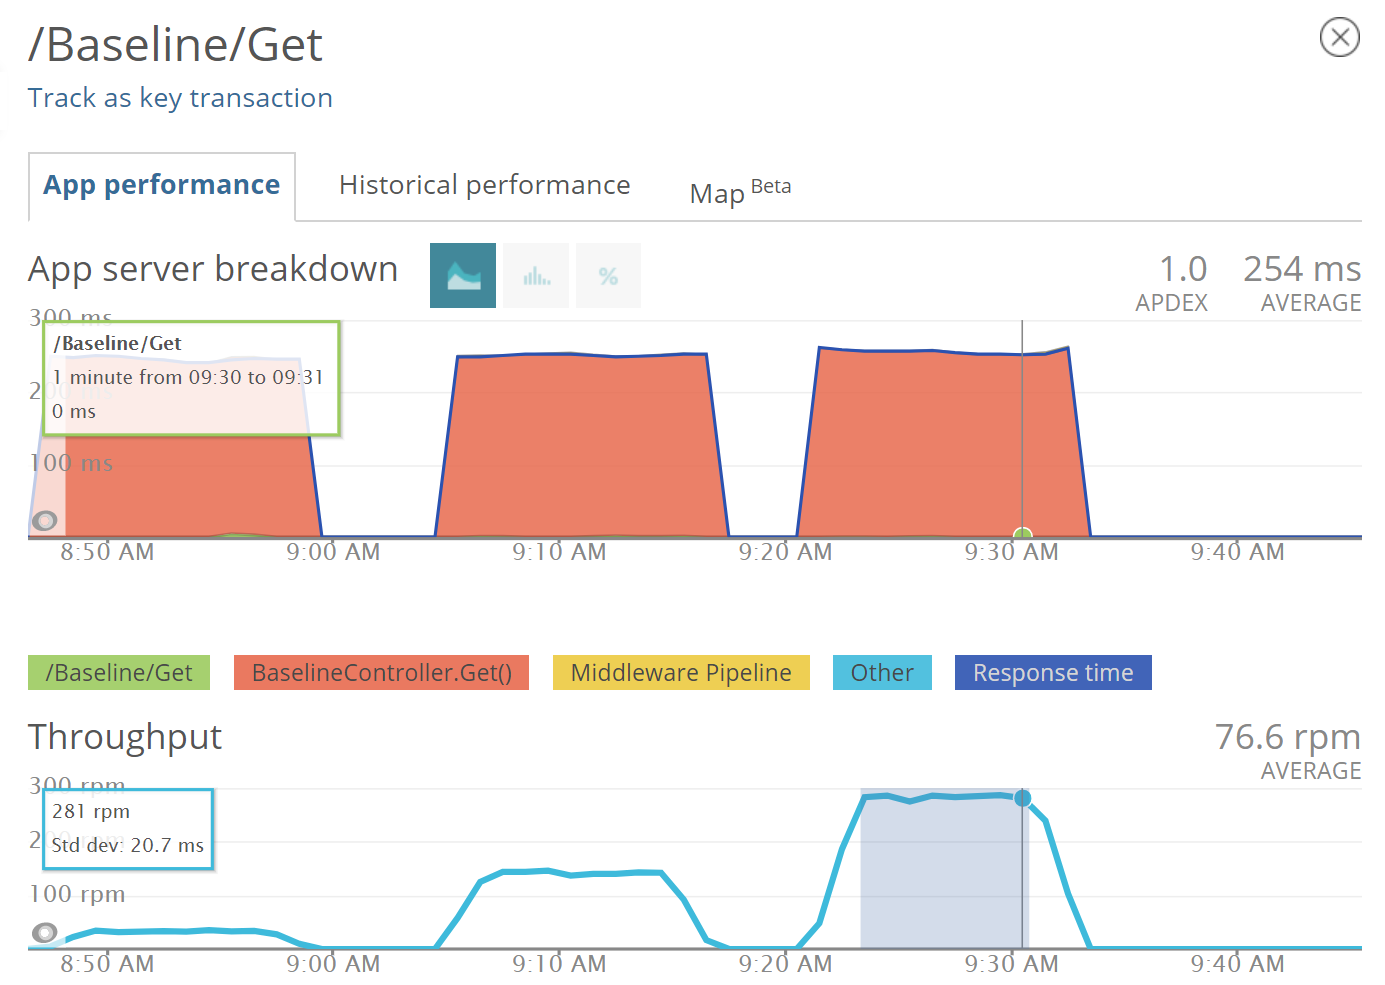The image size is (1385, 985).
Task: Click the 1.0 Apdex score
Action: click(1183, 269)
